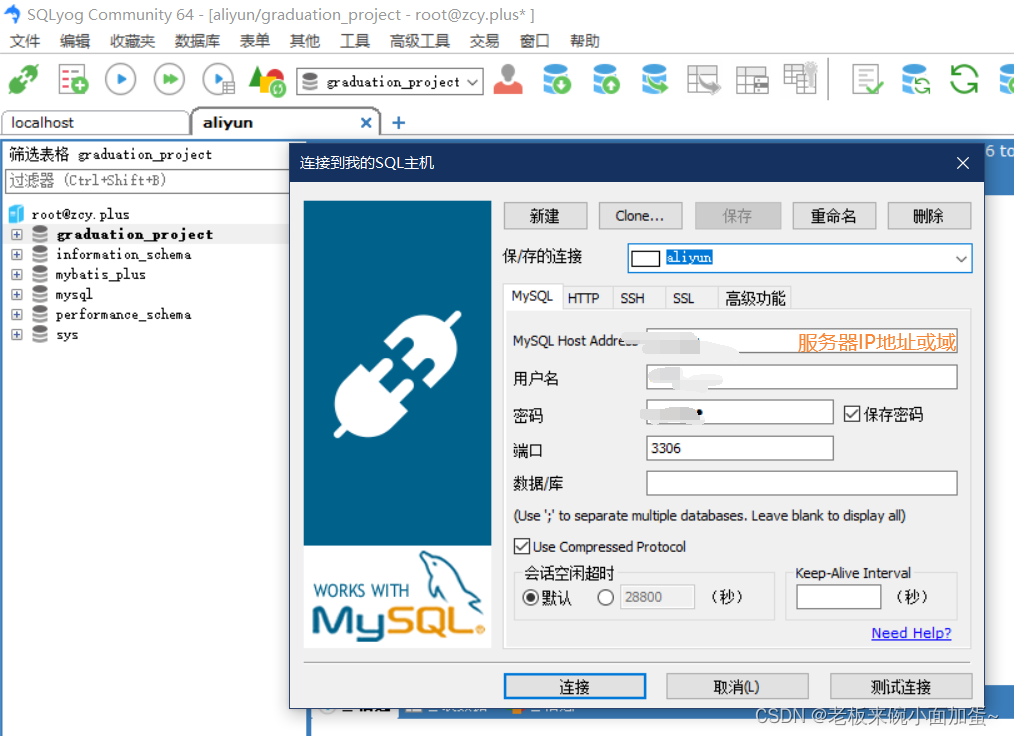
Task: Select the 默认 session timeout radio button
Action: [x=530, y=597]
